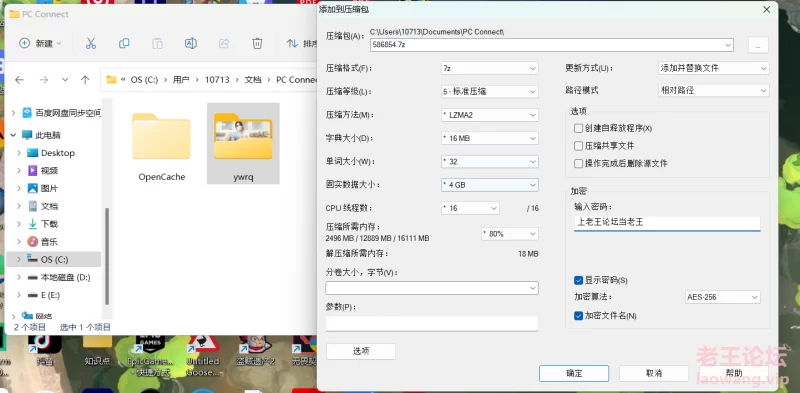Click the 帮助 button

[x=734, y=373]
